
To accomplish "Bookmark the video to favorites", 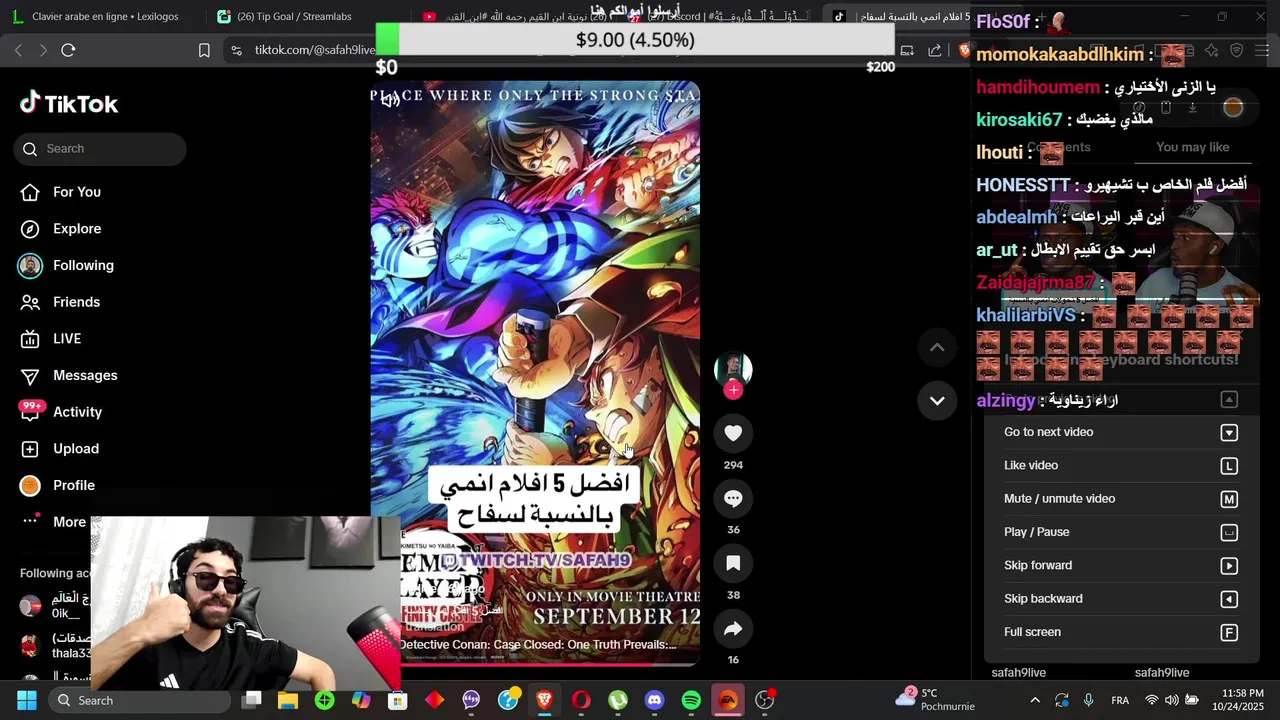I will 733,563.
